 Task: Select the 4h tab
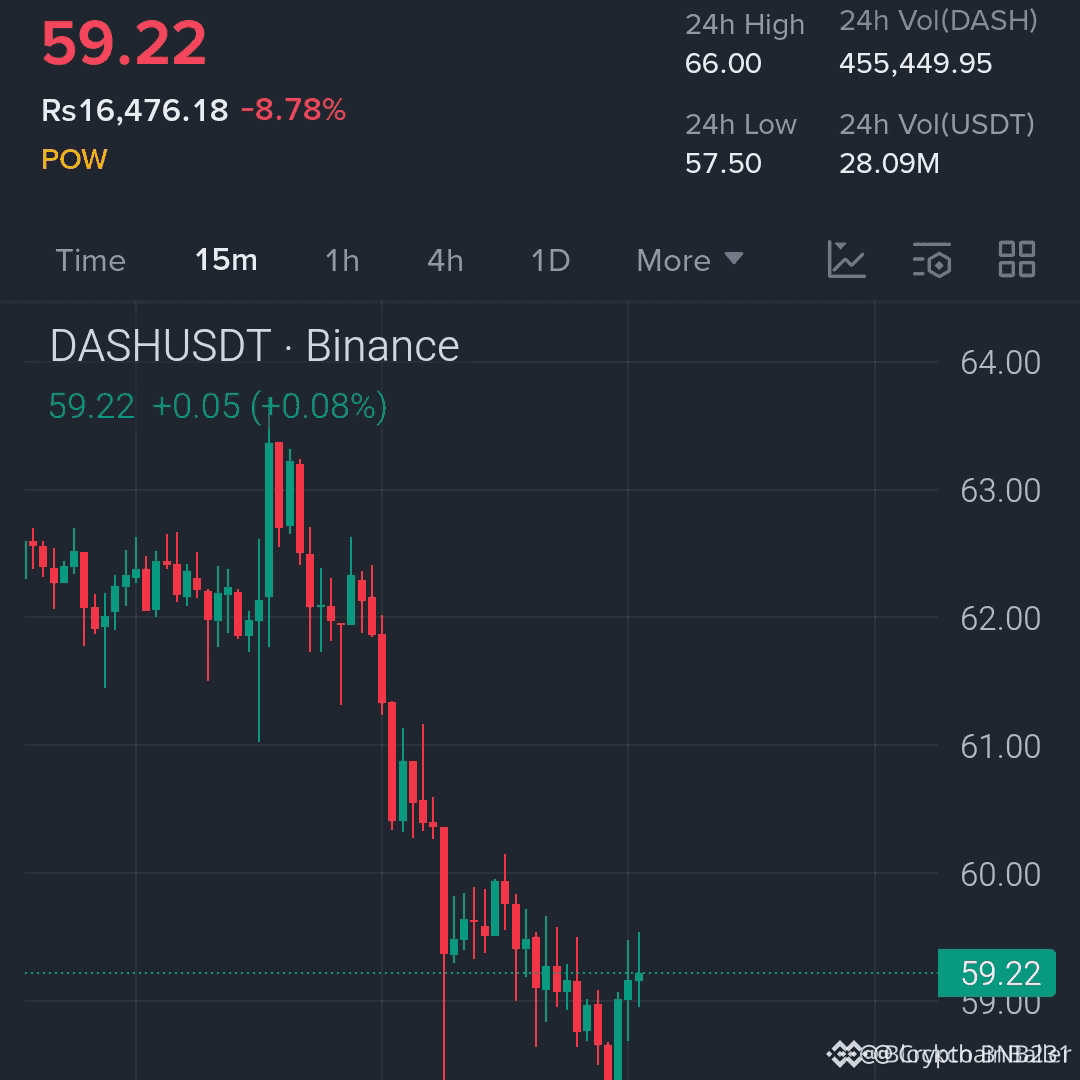point(444,260)
